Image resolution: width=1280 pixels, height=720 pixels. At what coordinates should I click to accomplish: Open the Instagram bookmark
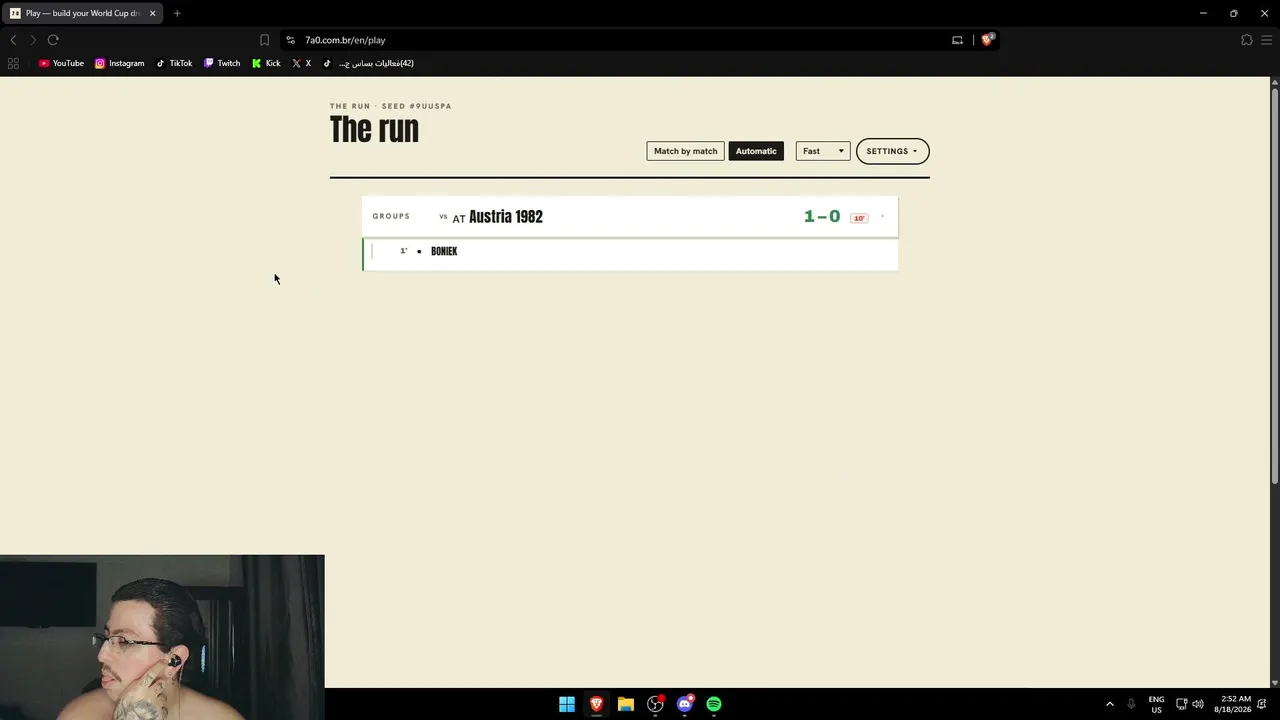[120, 63]
